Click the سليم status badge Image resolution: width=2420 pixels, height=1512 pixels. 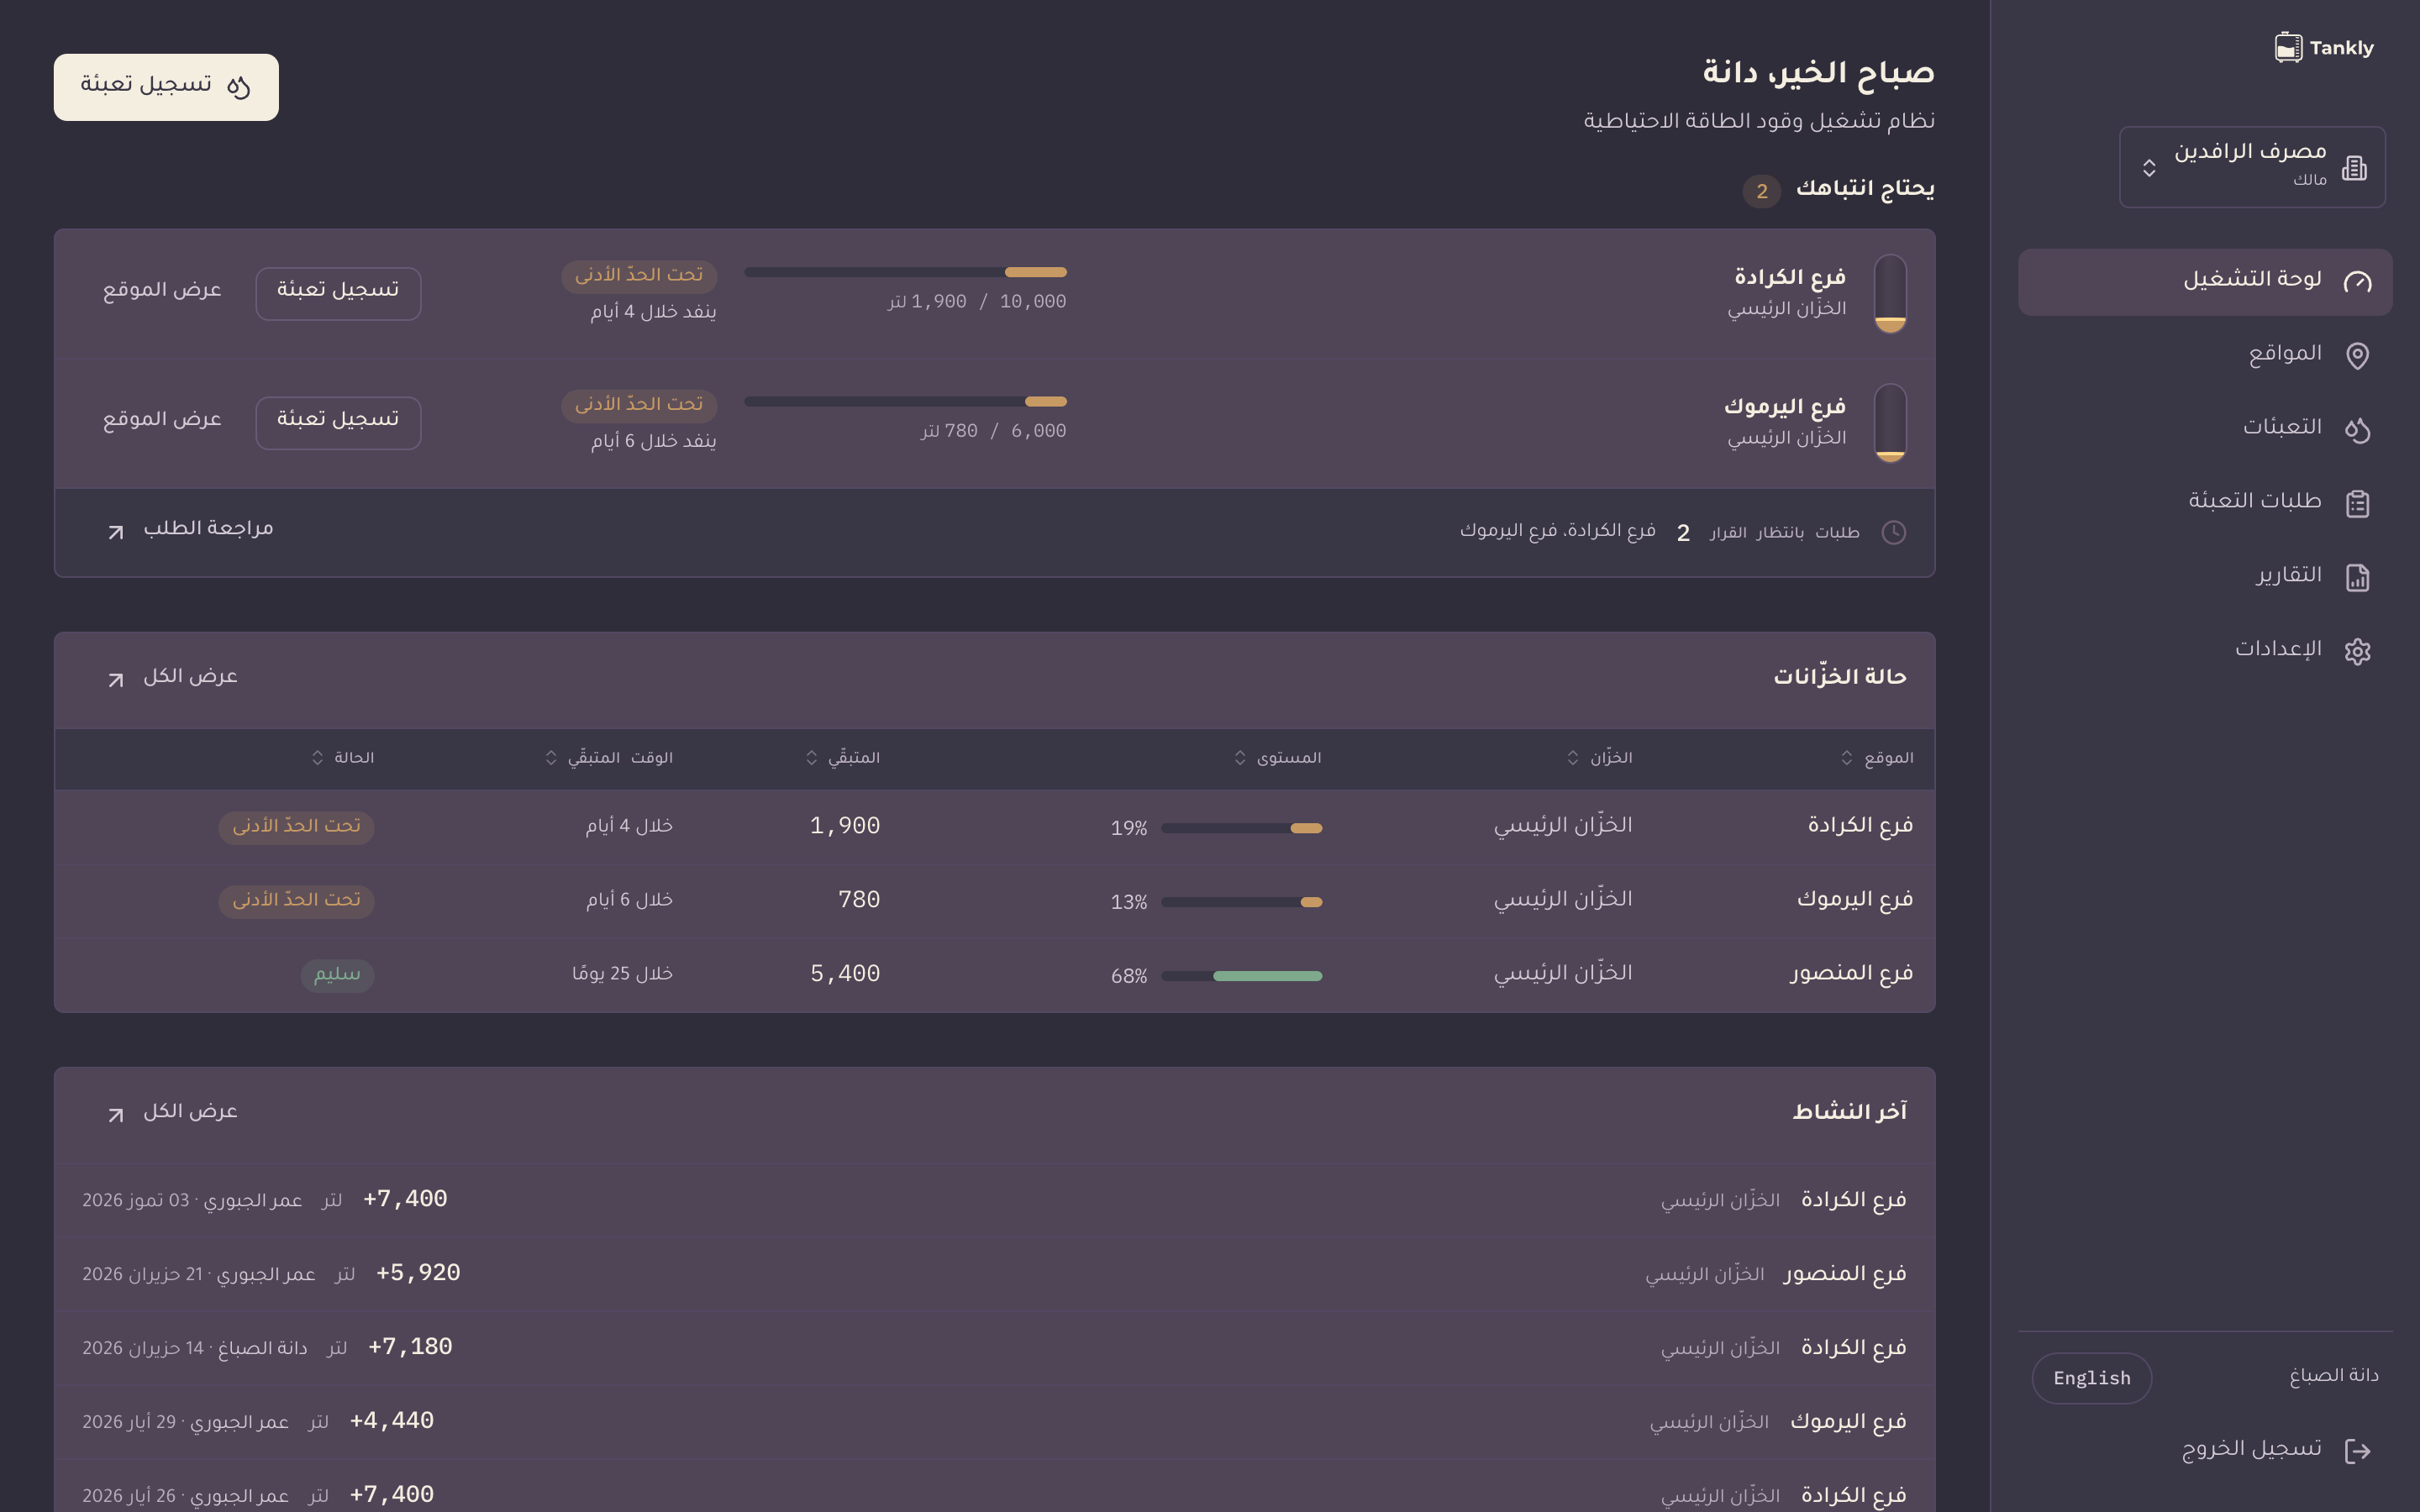(337, 975)
